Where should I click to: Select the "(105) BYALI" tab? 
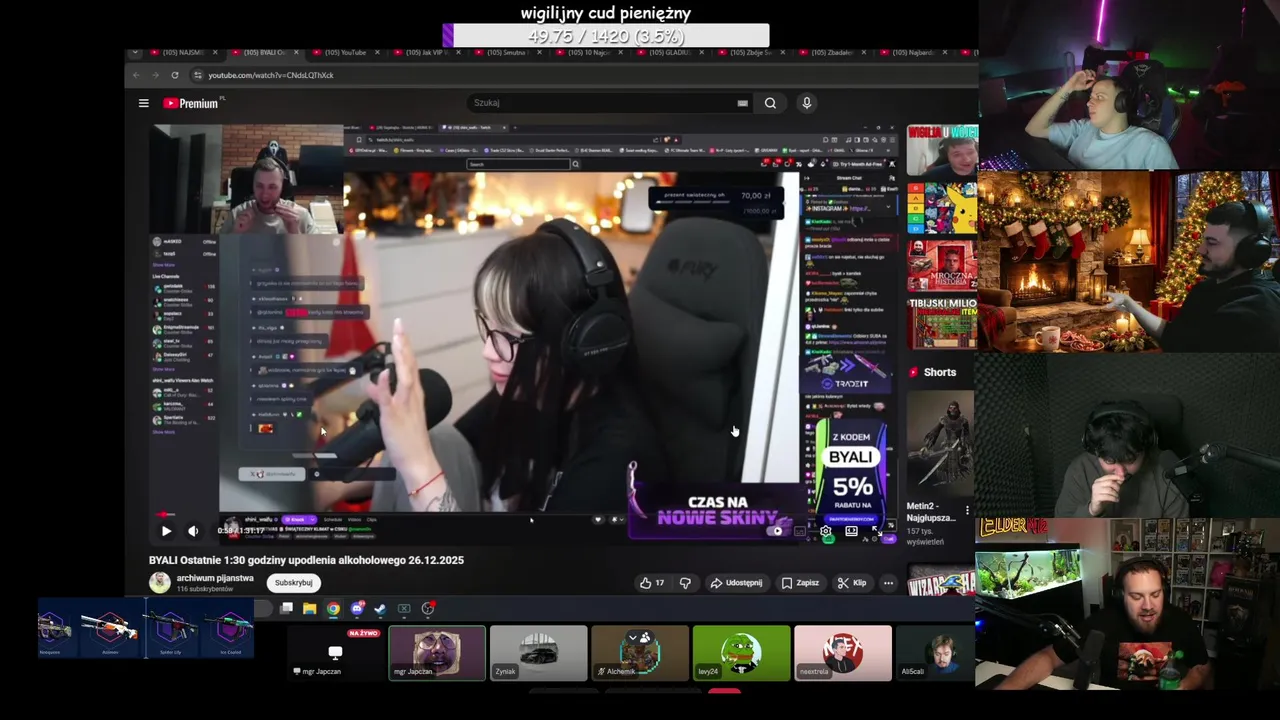(263, 52)
